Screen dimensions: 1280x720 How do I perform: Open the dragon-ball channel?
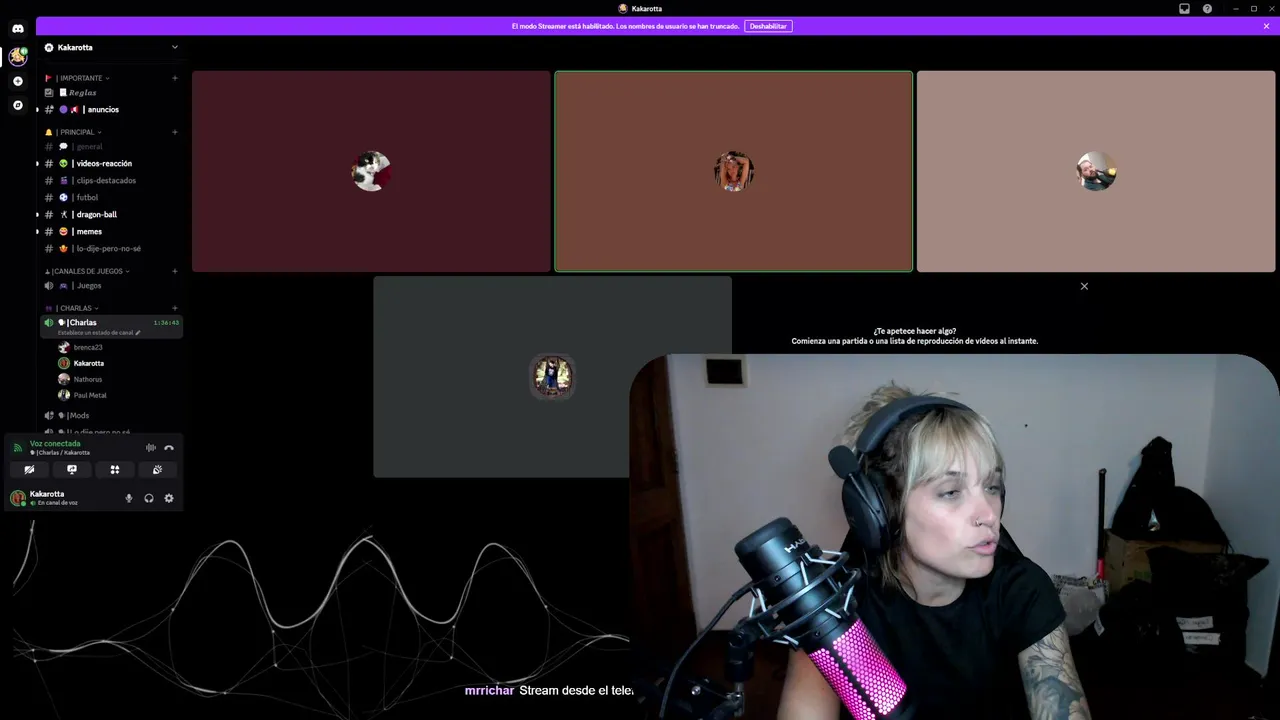tap(111, 215)
